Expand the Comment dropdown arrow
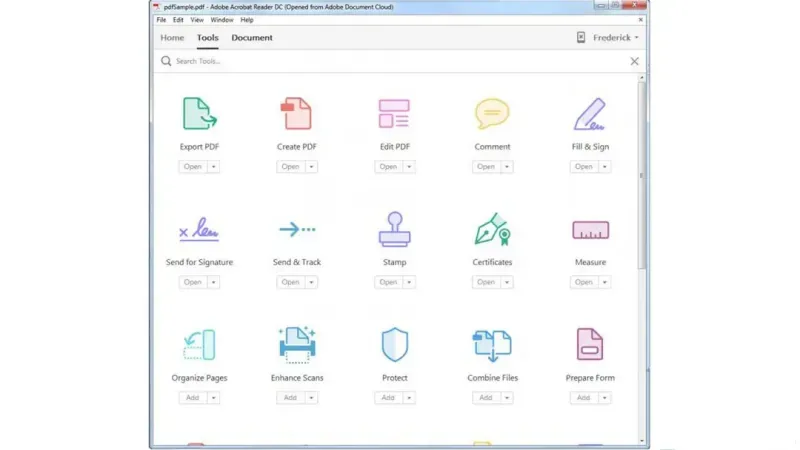 (x=507, y=167)
